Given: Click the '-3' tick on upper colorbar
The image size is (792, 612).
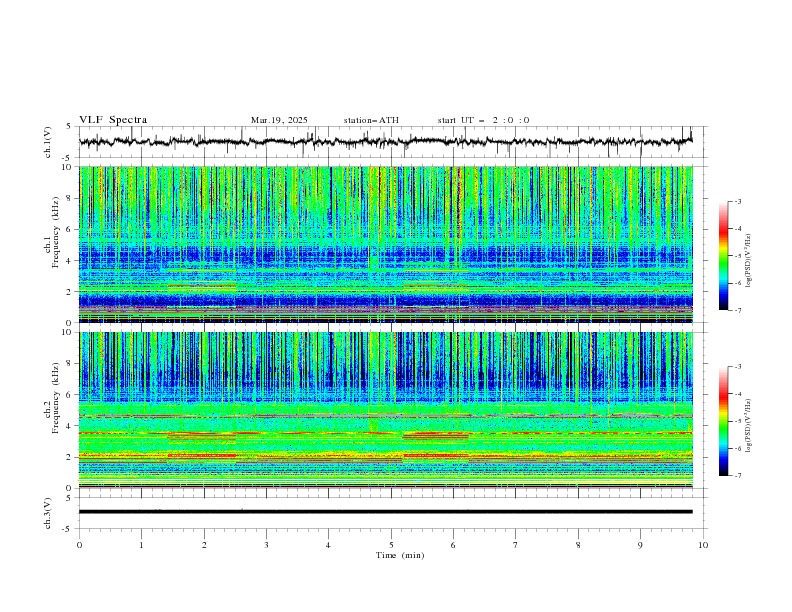Looking at the screenshot, I should [x=738, y=201].
